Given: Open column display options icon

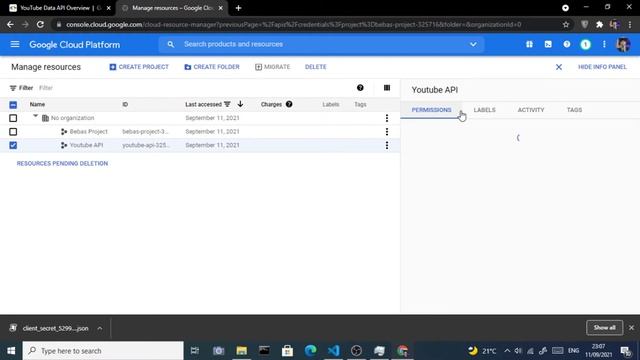Looking at the screenshot, I should tap(387, 88).
